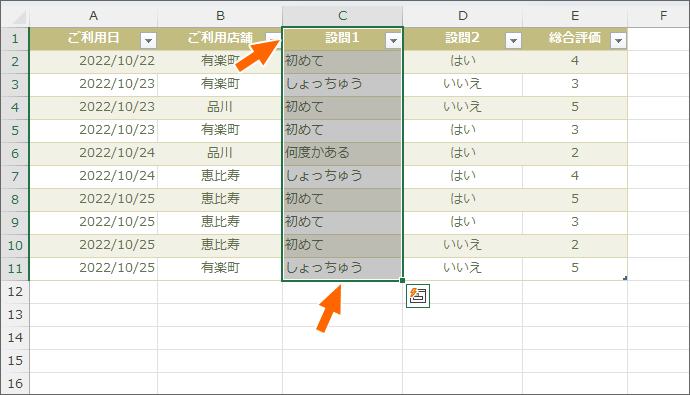Click the 設問2 header cell
This screenshot has height=395, width=690.
click(x=462, y=39)
